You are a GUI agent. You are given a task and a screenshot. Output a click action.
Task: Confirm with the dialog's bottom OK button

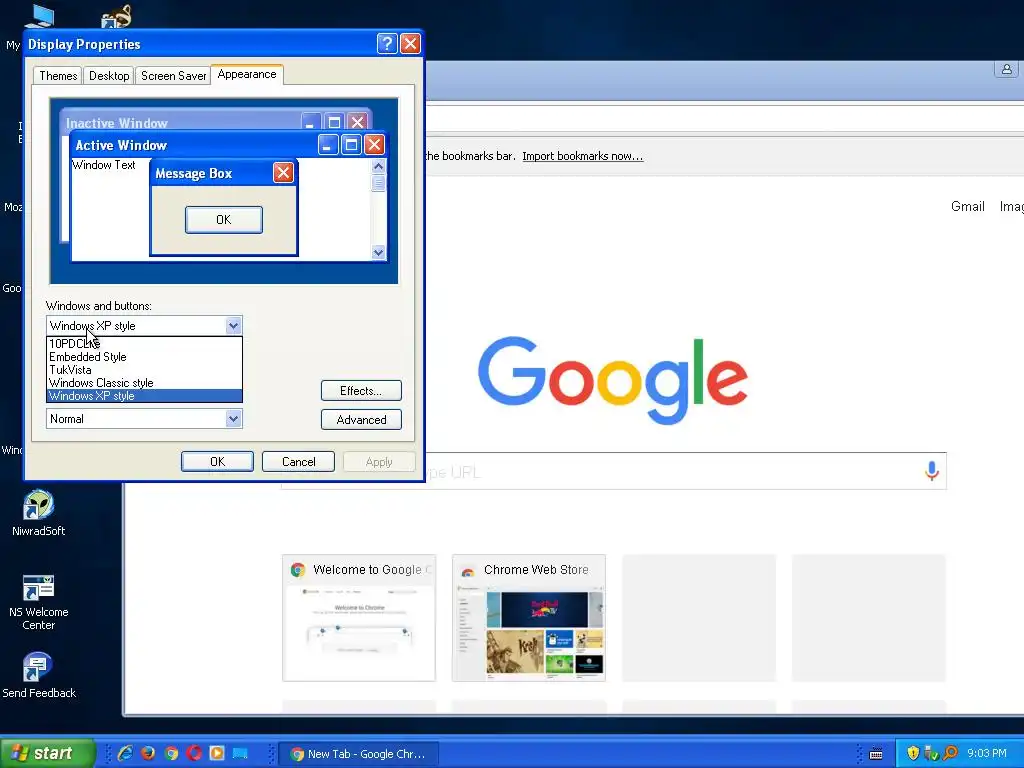coord(217,462)
